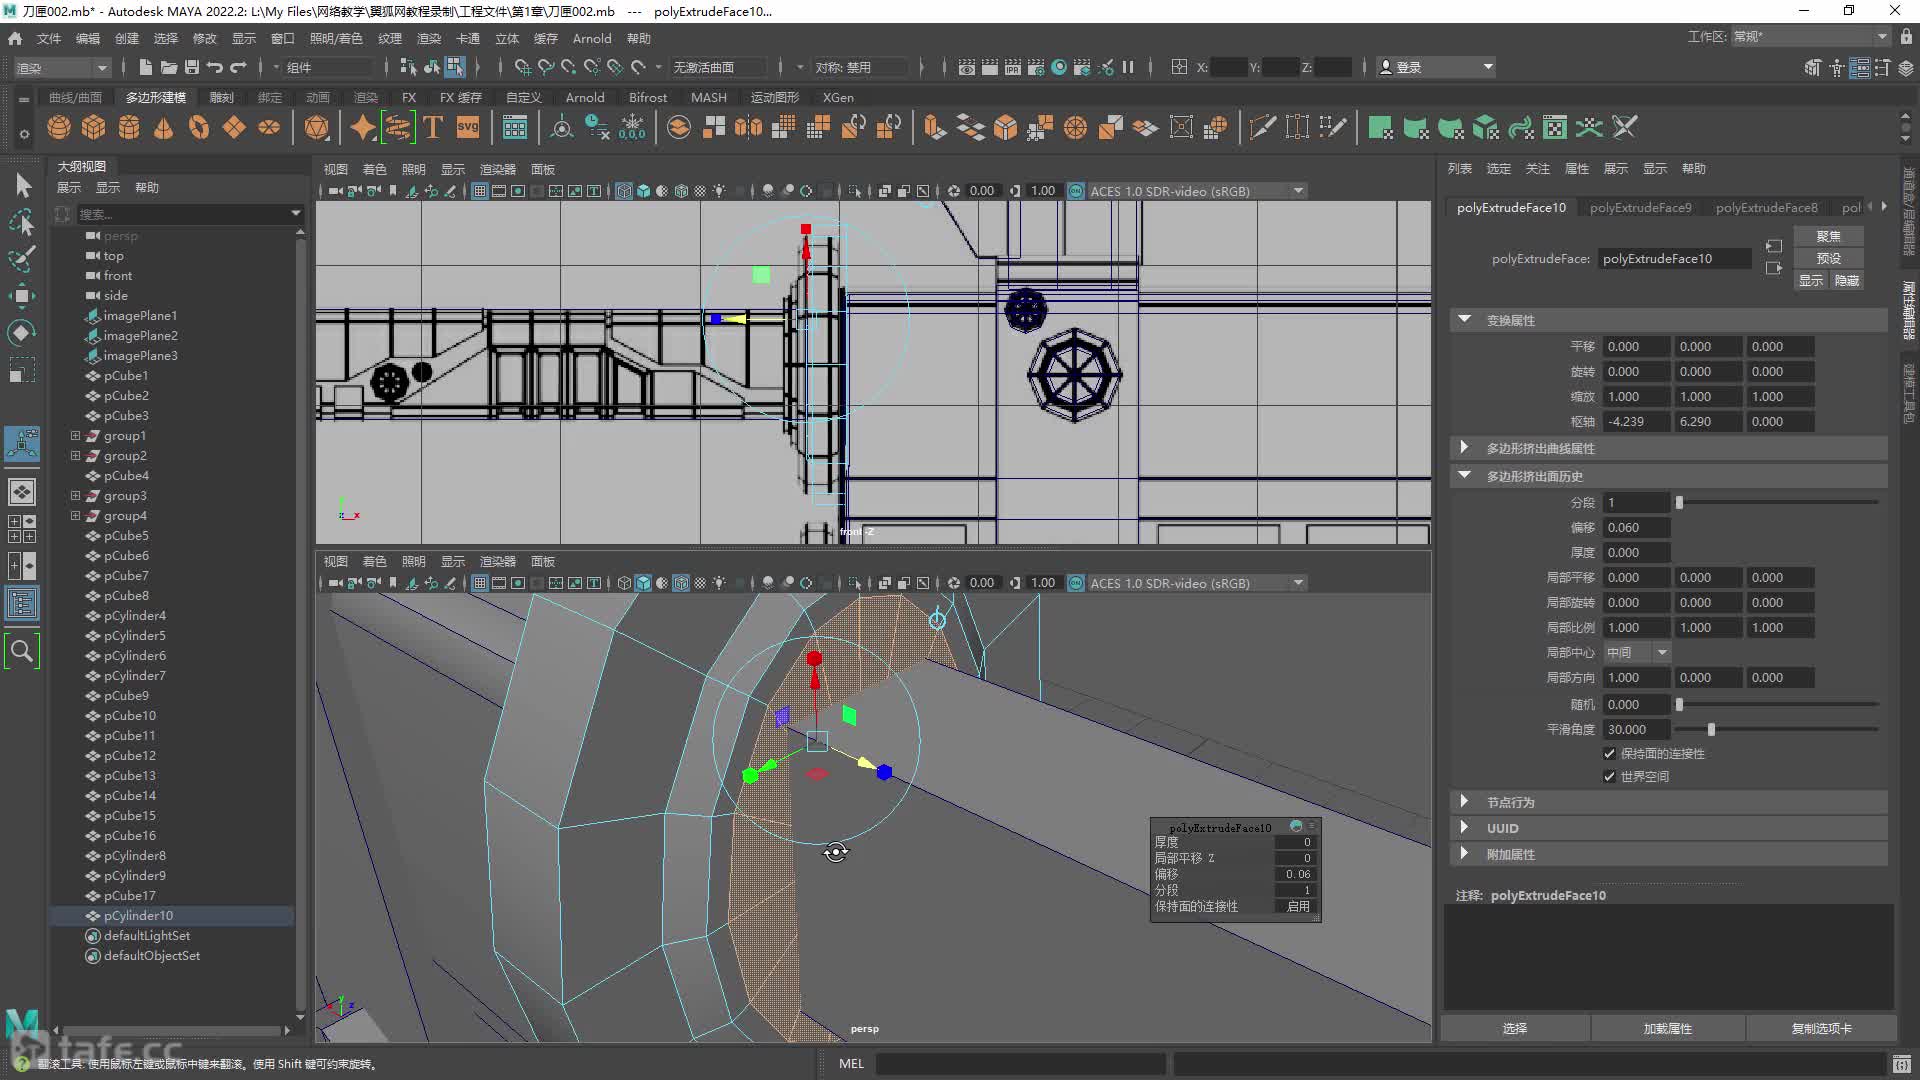This screenshot has width=1920, height=1080.
Task: Create a polygon cube from the shelf
Action: 94,128
